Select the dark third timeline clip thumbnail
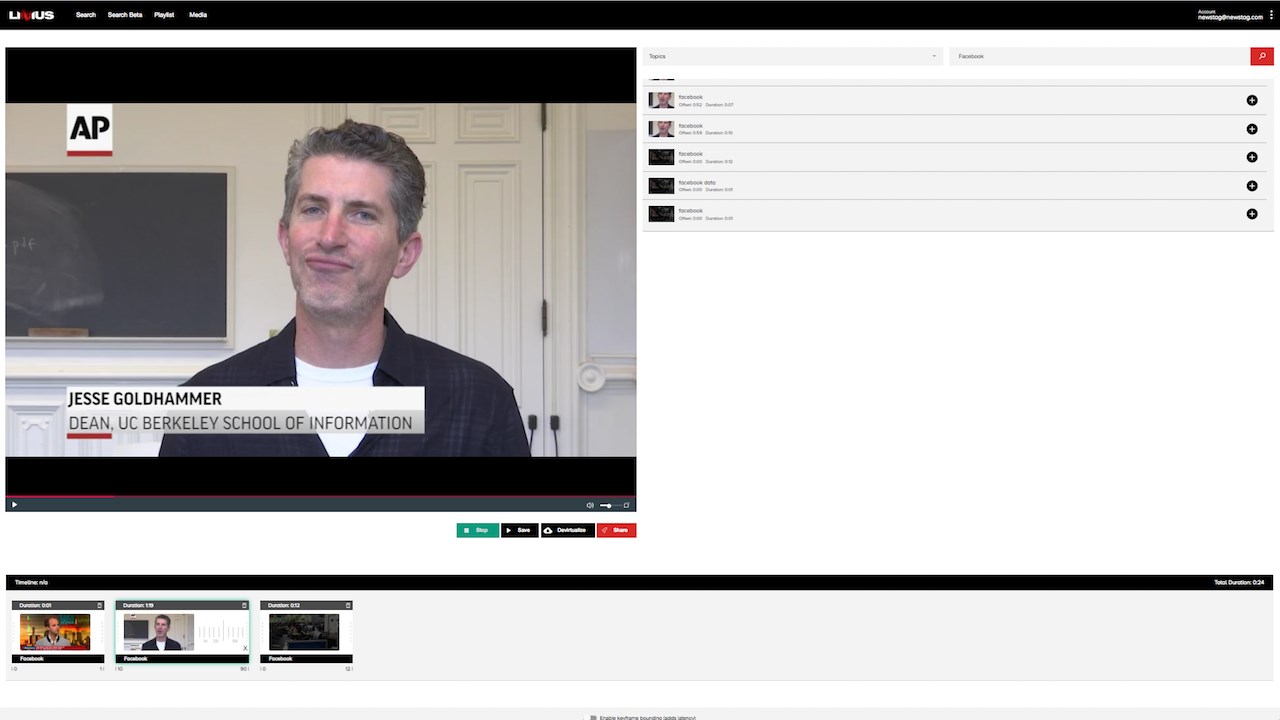1280x720 pixels. [x=304, y=632]
